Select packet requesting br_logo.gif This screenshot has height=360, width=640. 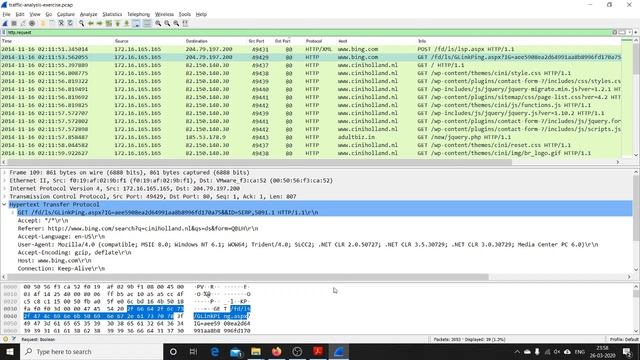[x=311, y=153]
